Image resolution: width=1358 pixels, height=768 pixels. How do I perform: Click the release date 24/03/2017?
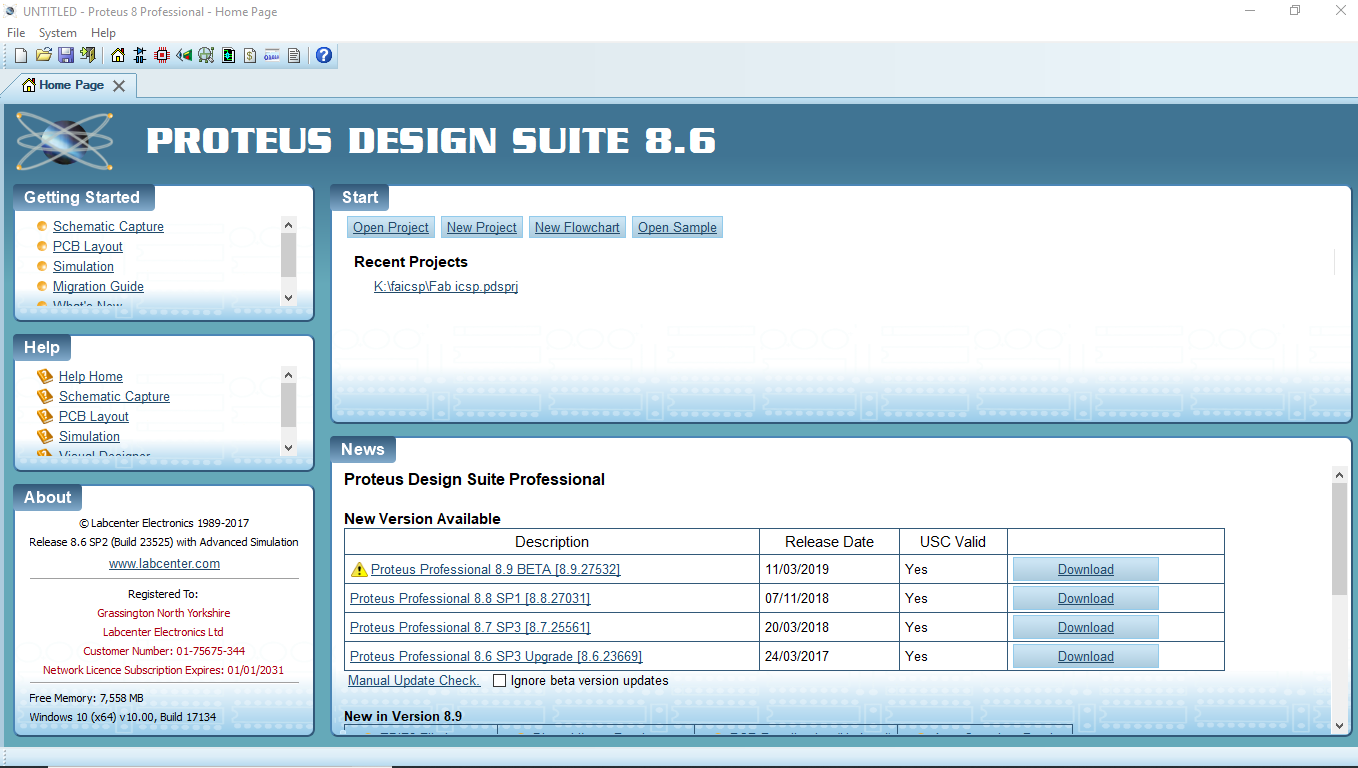pos(797,656)
